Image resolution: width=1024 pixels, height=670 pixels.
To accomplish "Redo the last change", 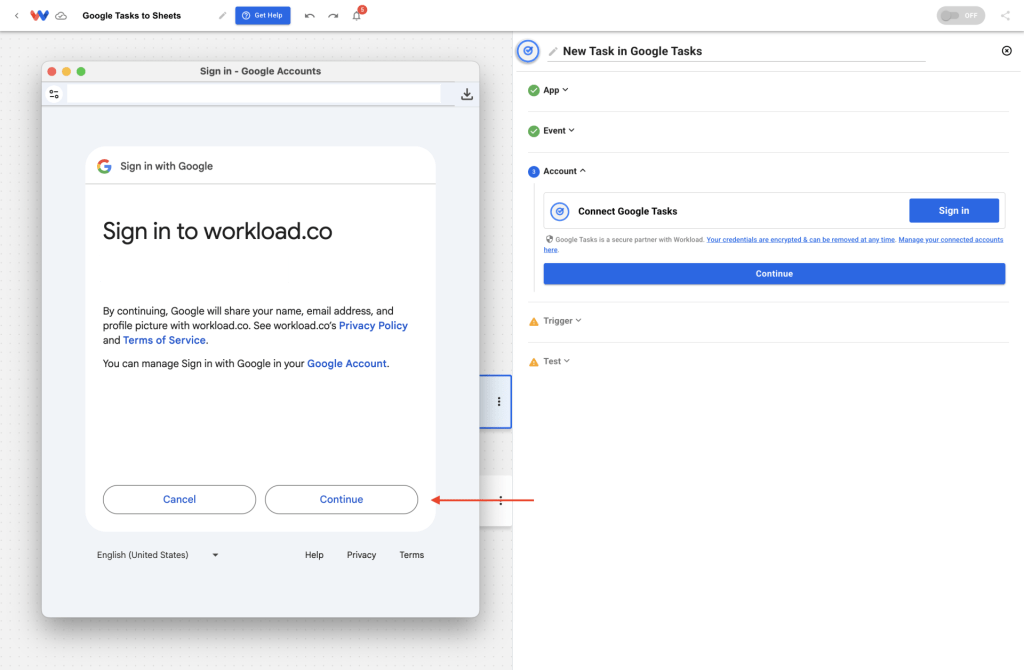I will tap(333, 16).
